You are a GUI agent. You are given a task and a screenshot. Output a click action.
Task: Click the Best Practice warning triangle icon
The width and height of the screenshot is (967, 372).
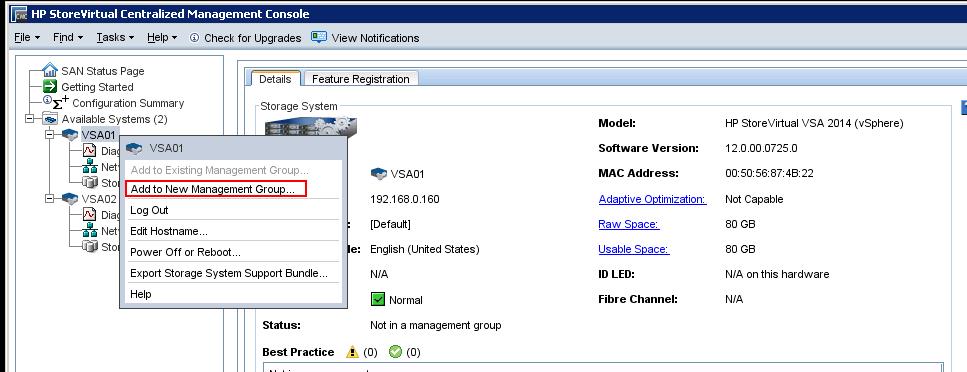click(352, 352)
